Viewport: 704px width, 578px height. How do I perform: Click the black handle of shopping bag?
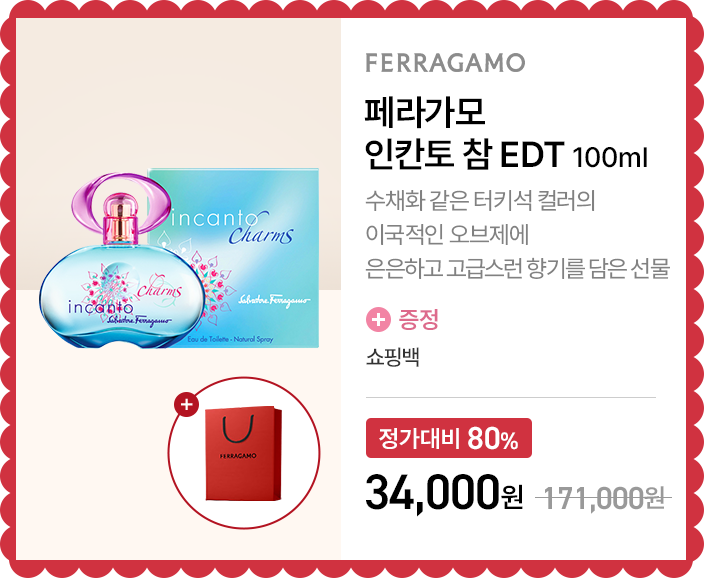point(238,430)
